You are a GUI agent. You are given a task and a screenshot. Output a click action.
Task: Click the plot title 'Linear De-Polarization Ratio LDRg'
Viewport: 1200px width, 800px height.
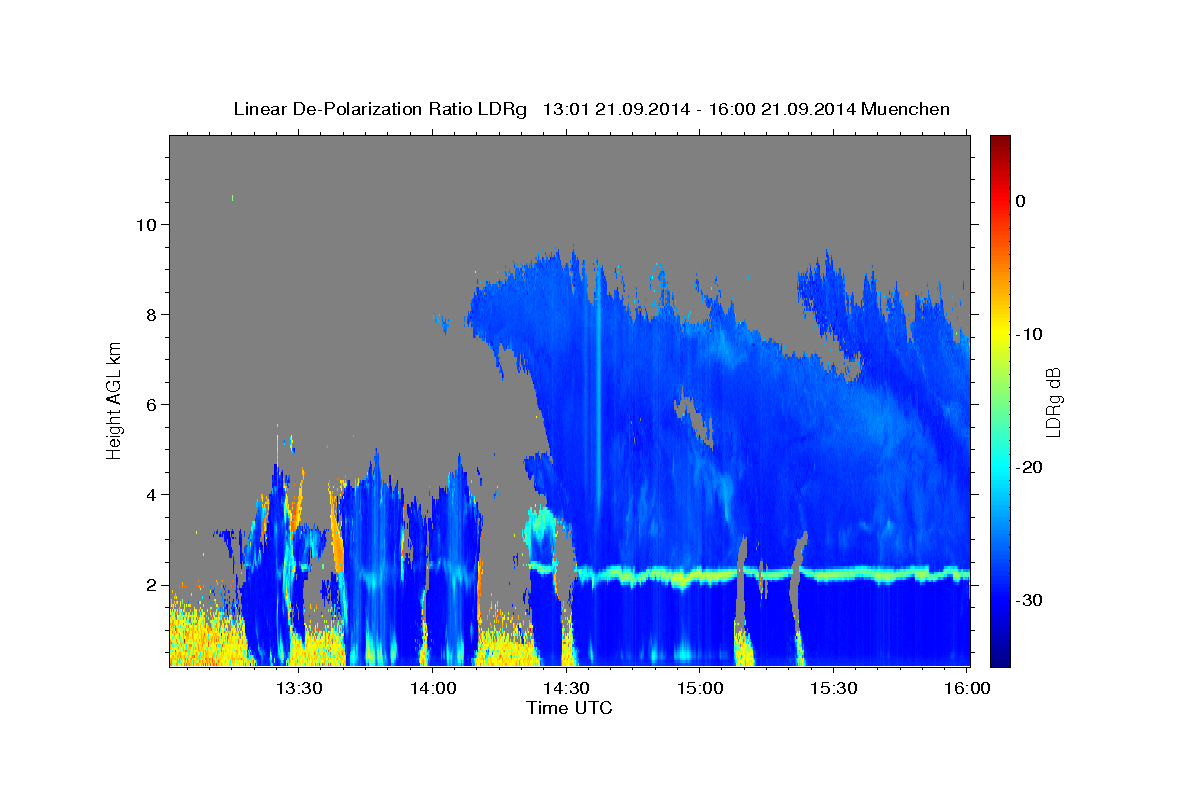(x=379, y=109)
